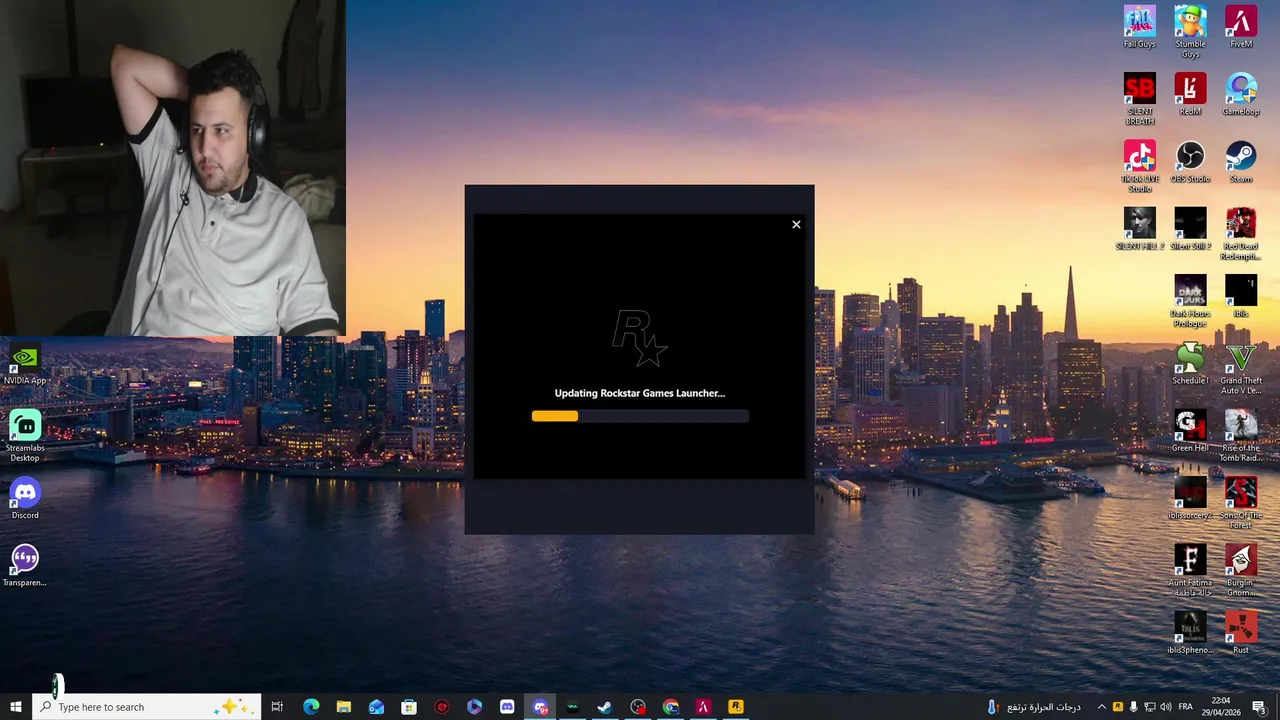Select the iblissorcery2 desktop icon
Image resolution: width=1280 pixels, height=720 pixels.
coord(1190,498)
